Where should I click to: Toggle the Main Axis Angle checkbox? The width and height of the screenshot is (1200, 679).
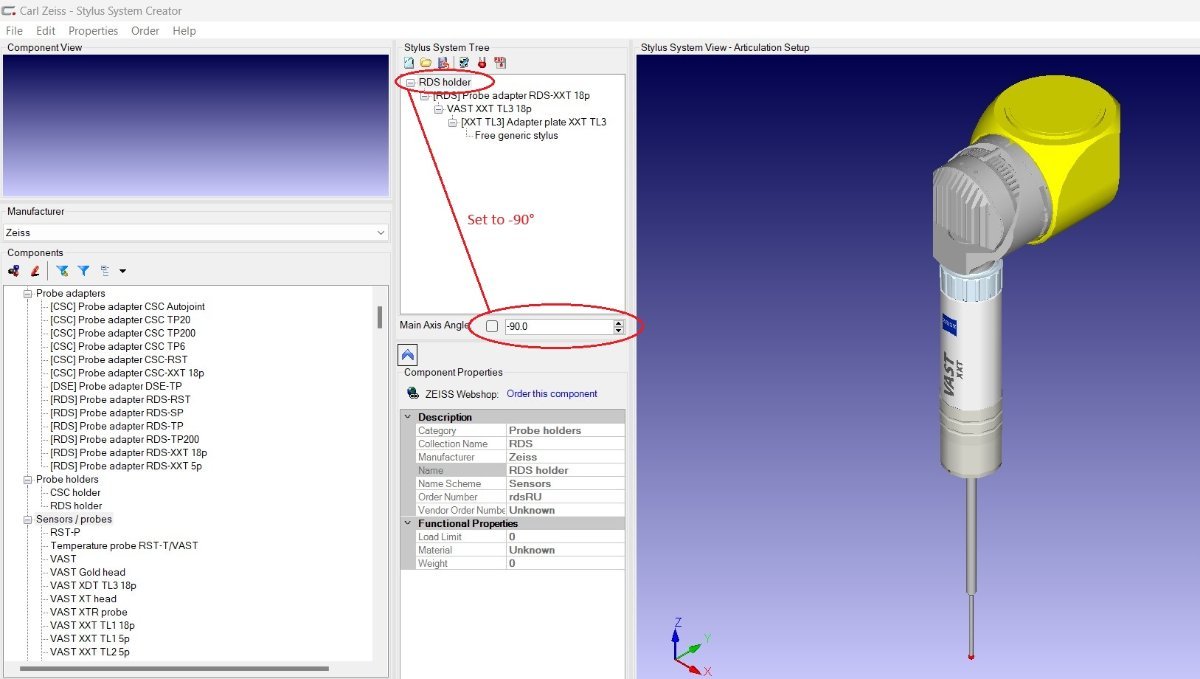(491, 326)
